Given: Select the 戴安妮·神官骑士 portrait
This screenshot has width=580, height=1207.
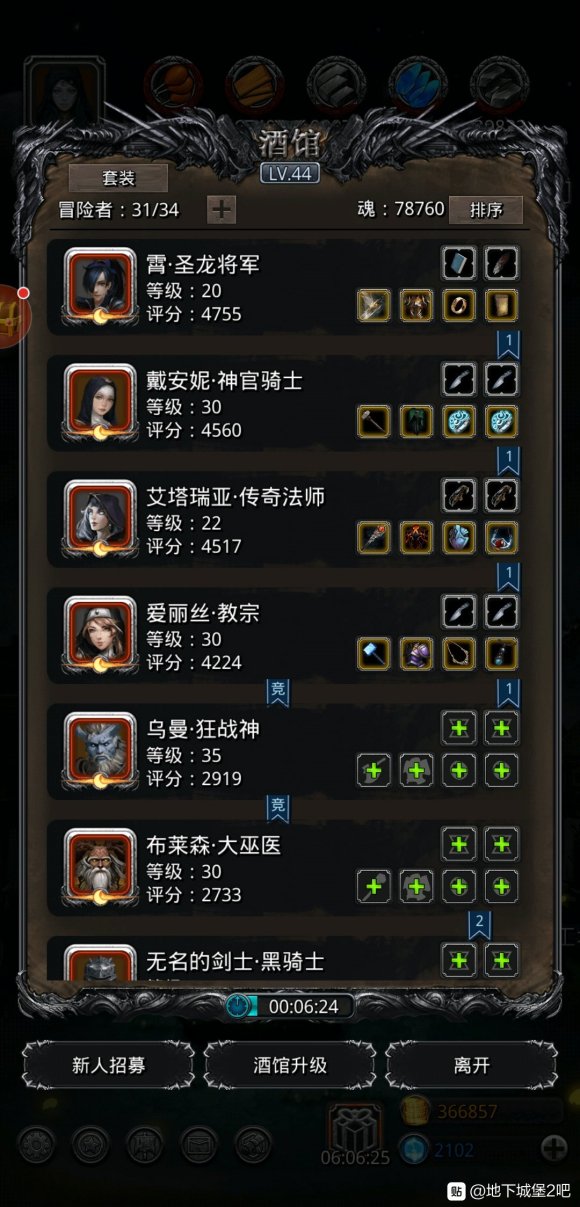Looking at the screenshot, I should (x=100, y=403).
